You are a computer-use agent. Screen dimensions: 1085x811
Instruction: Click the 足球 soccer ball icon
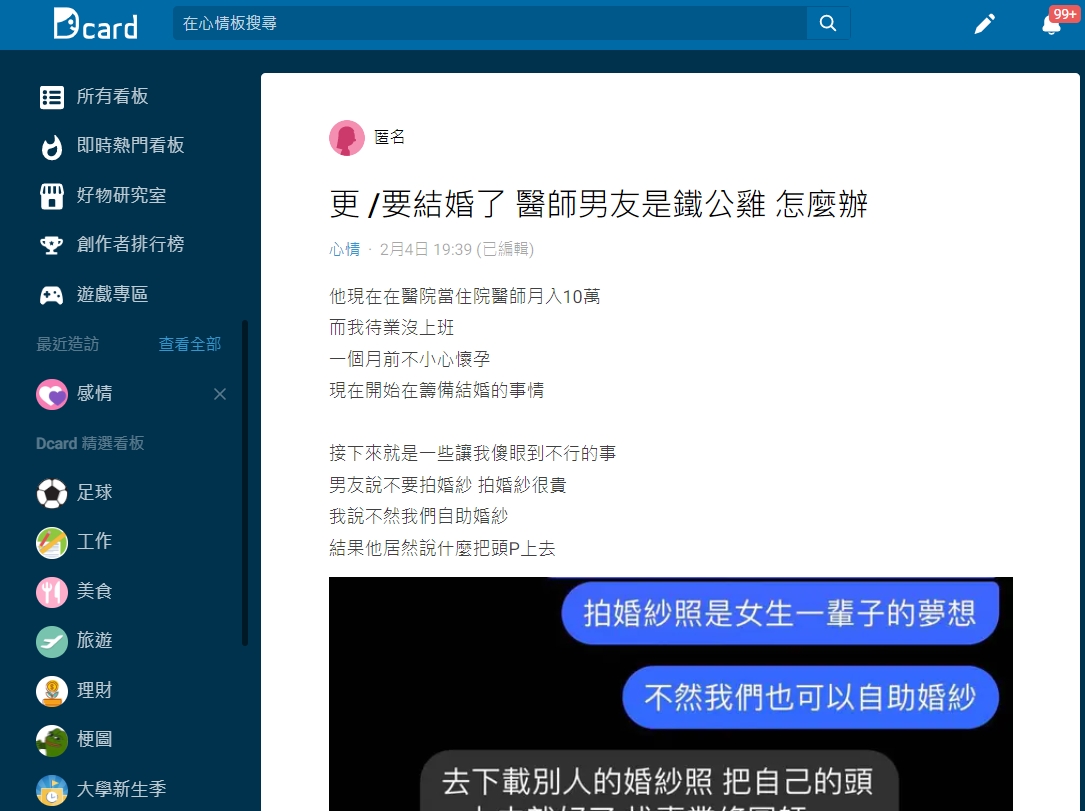pos(52,493)
